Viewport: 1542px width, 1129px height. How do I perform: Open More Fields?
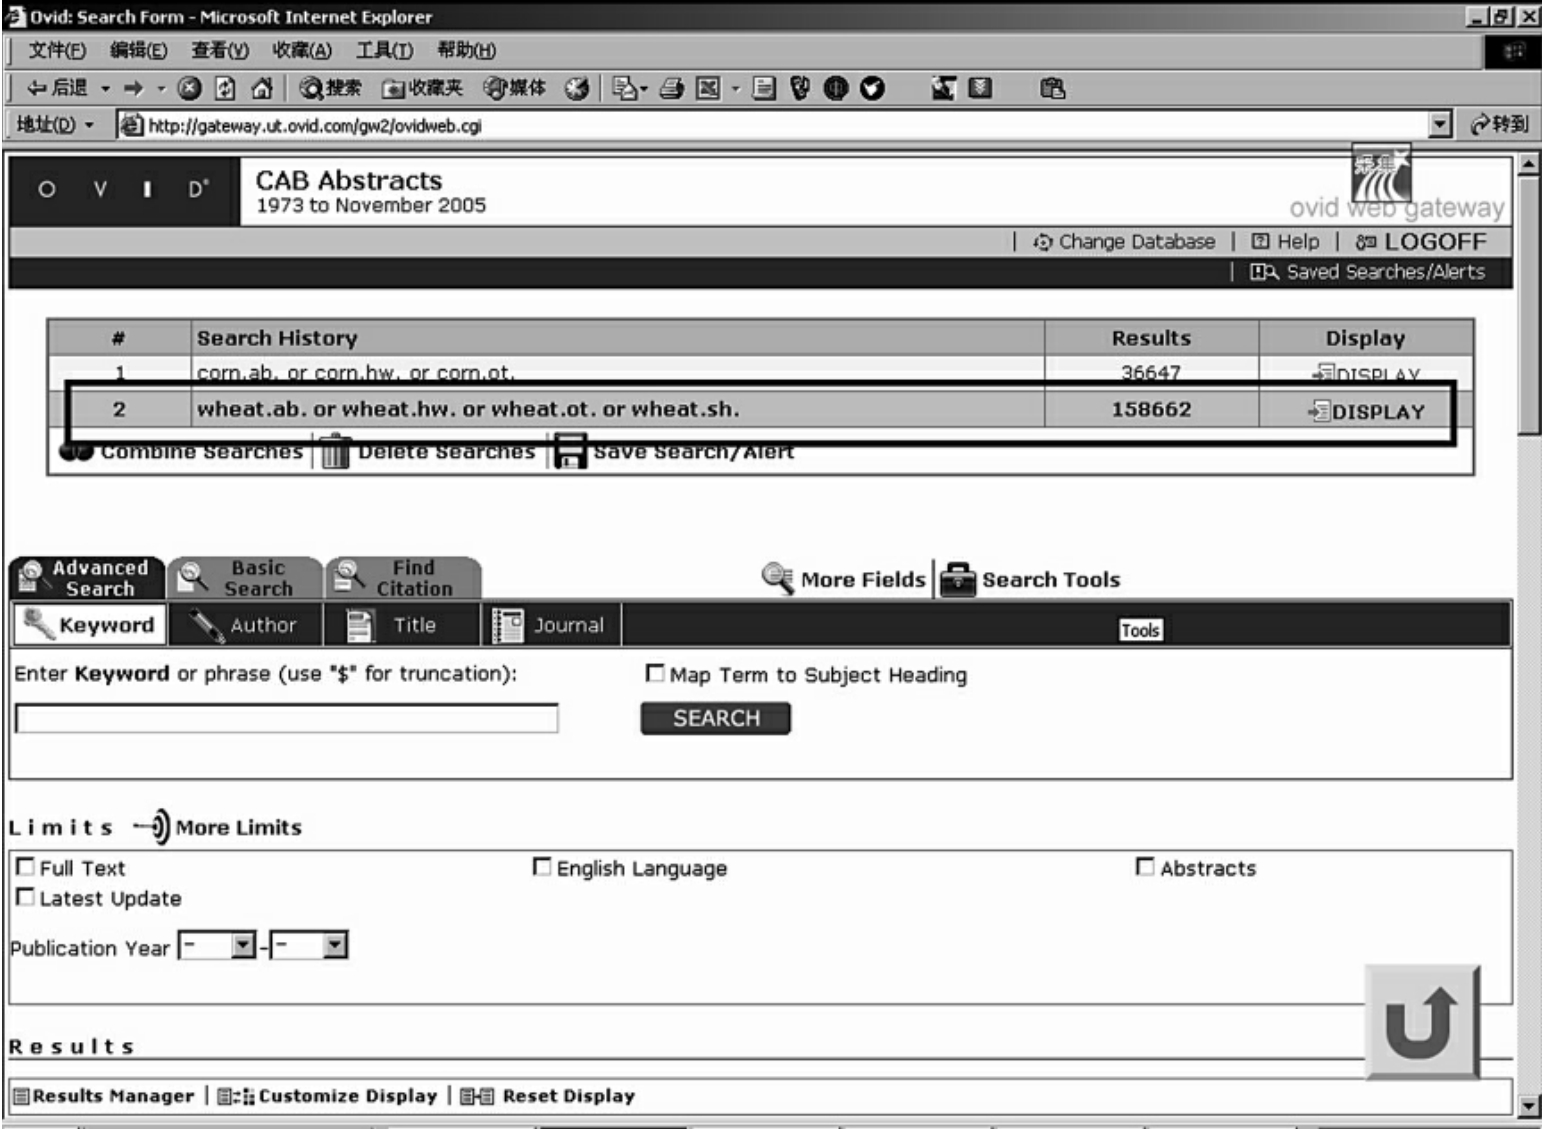click(x=844, y=579)
